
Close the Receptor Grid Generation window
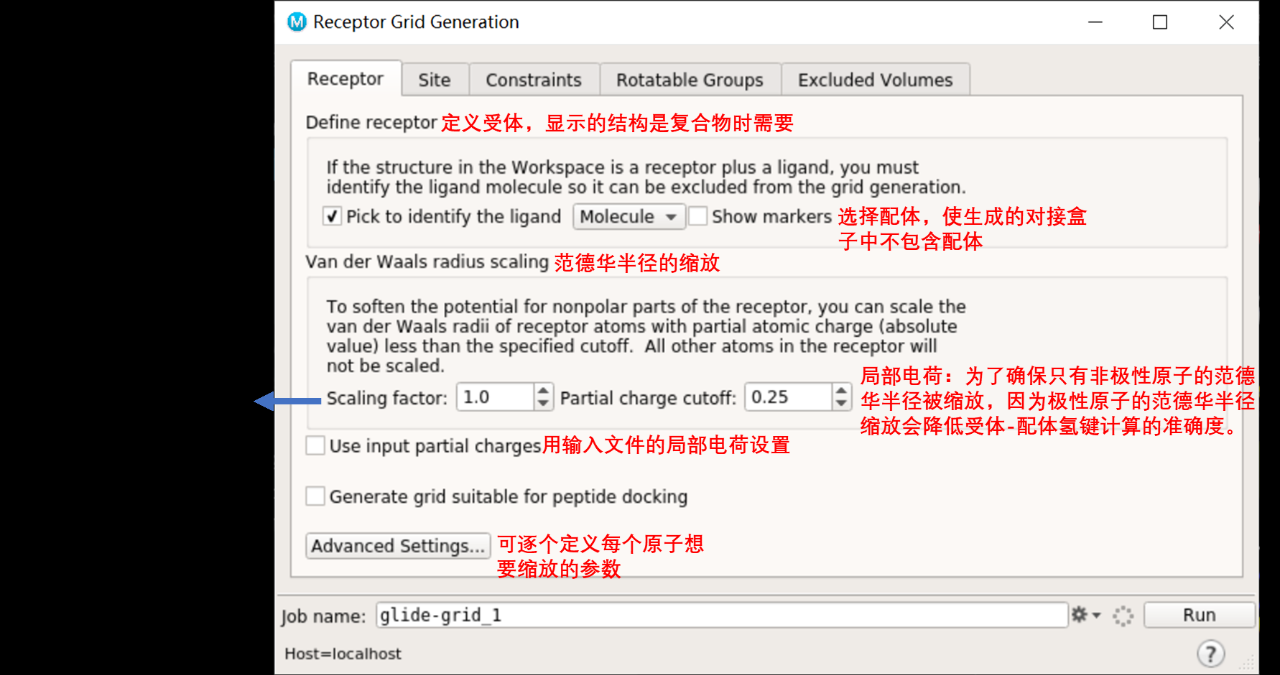point(1227,22)
